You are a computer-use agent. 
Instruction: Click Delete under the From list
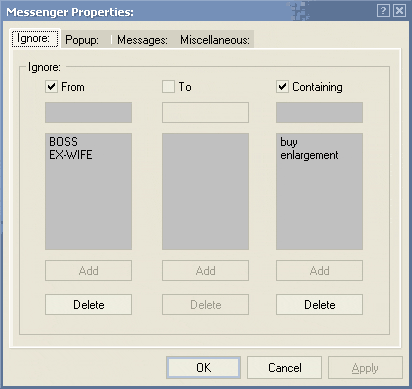(89, 304)
